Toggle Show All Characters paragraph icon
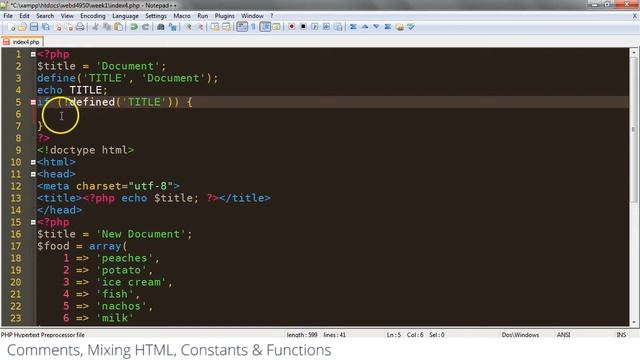 pyautogui.click(x=253, y=27)
